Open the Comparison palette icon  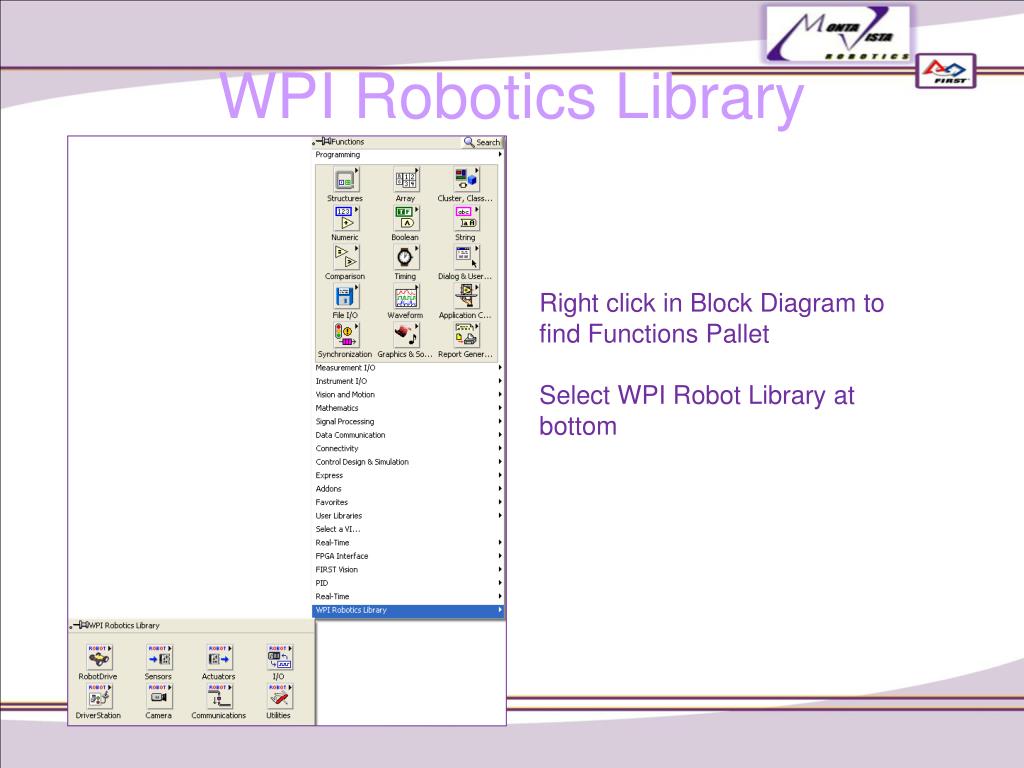(345, 257)
